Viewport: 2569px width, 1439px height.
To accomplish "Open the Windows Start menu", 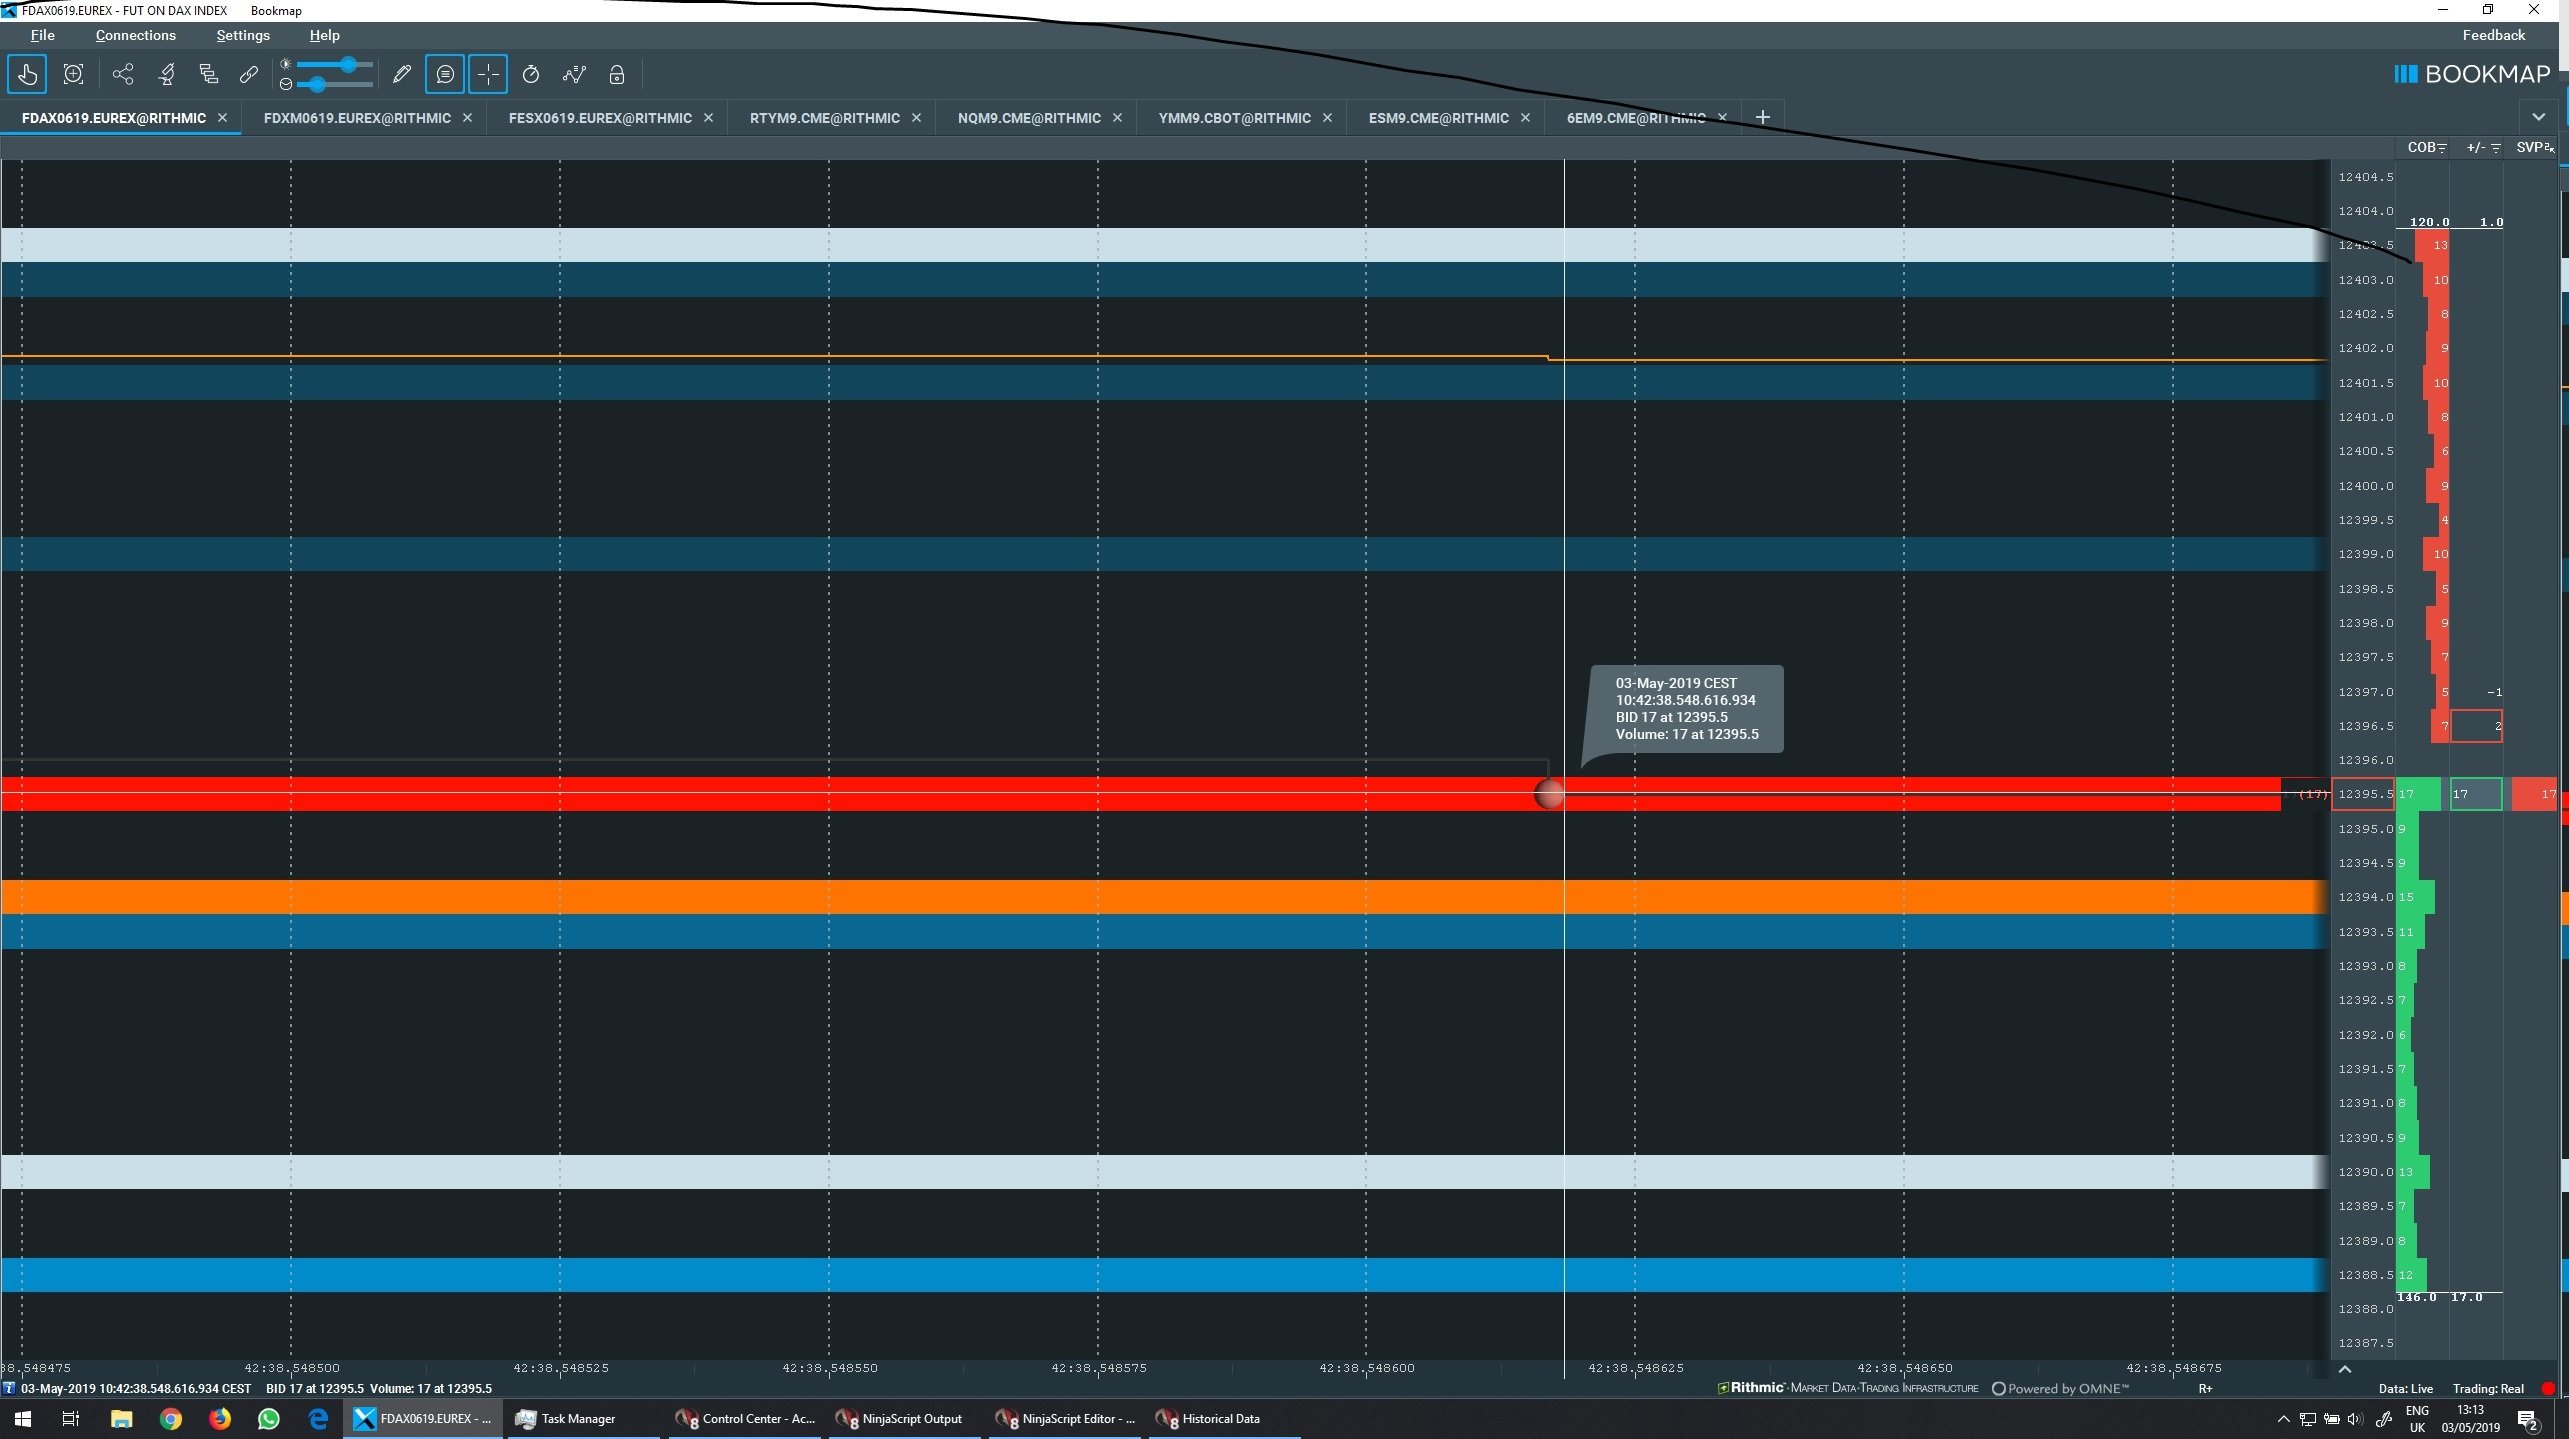I will pyautogui.click(x=22, y=1419).
